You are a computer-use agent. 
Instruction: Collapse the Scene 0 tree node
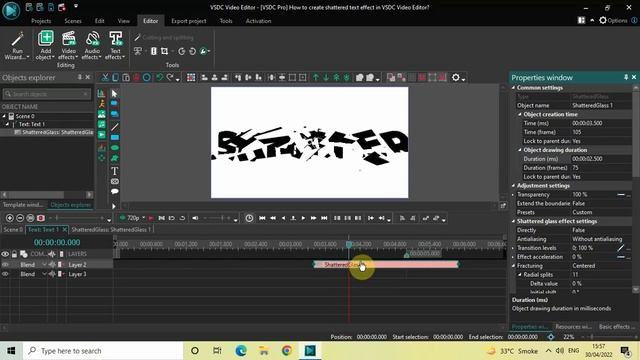pyautogui.click(x=4, y=116)
